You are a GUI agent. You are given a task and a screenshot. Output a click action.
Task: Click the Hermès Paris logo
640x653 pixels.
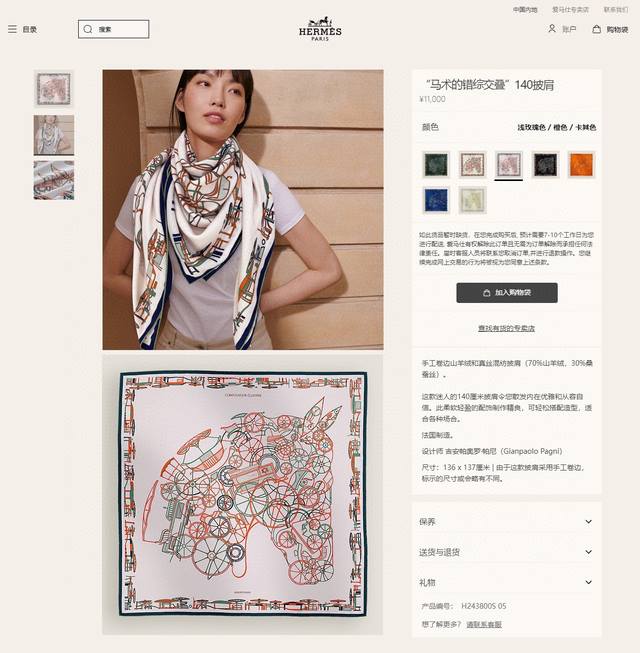pyautogui.click(x=320, y=29)
